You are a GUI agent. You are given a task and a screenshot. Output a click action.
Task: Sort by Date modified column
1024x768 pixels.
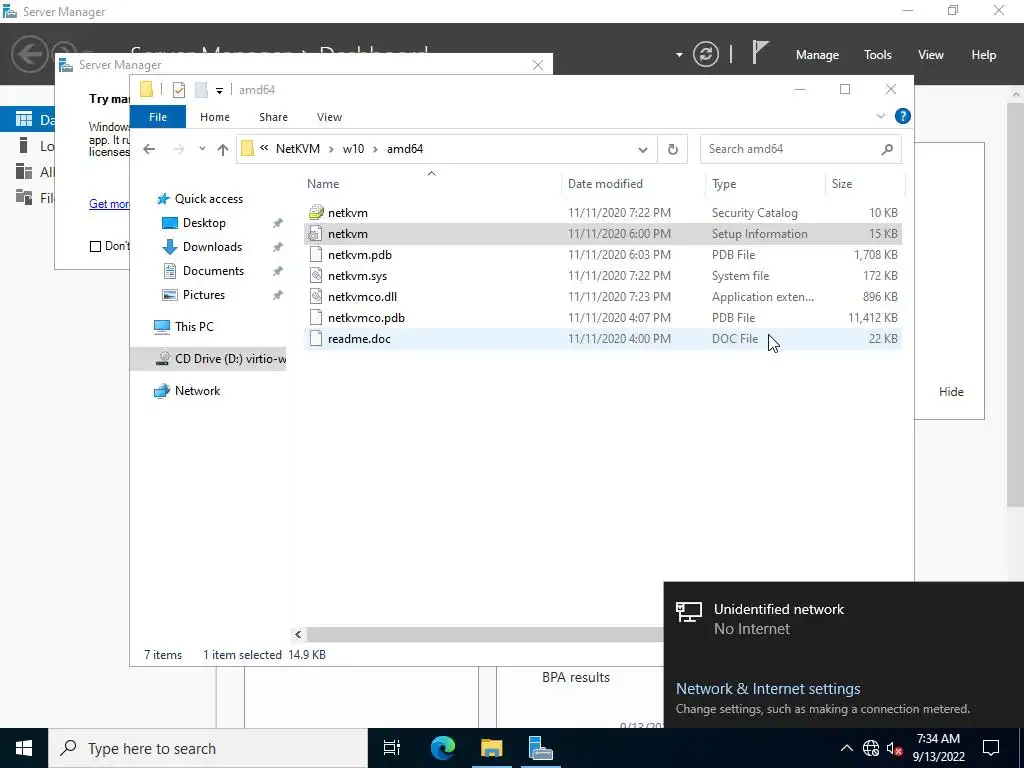pyautogui.click(x=605, y=184)
